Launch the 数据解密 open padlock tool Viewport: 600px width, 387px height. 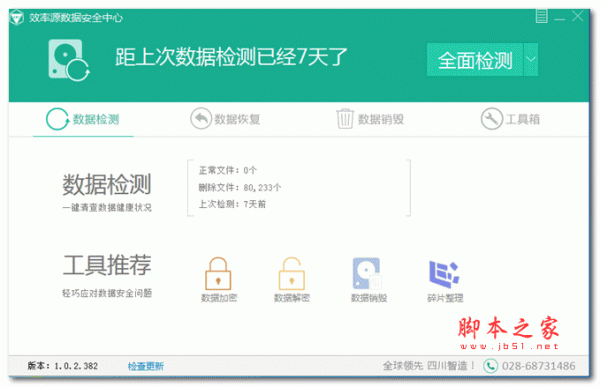pyautogui.click(x=292, y=279)
